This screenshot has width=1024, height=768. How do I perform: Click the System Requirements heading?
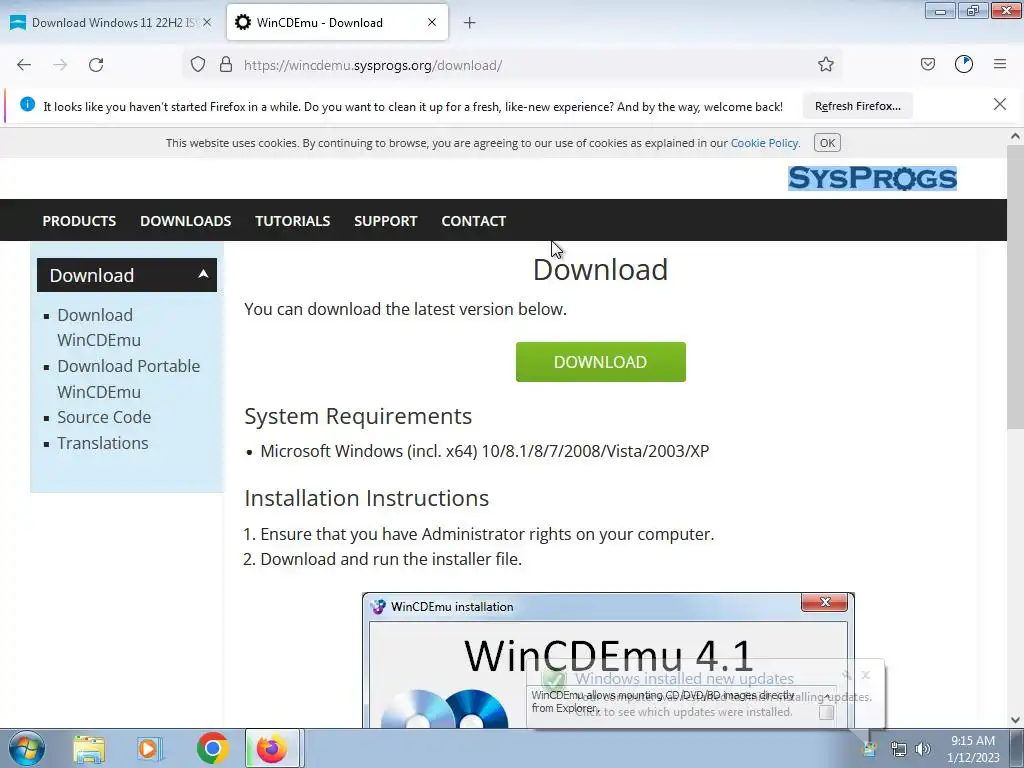click(358, 416)
